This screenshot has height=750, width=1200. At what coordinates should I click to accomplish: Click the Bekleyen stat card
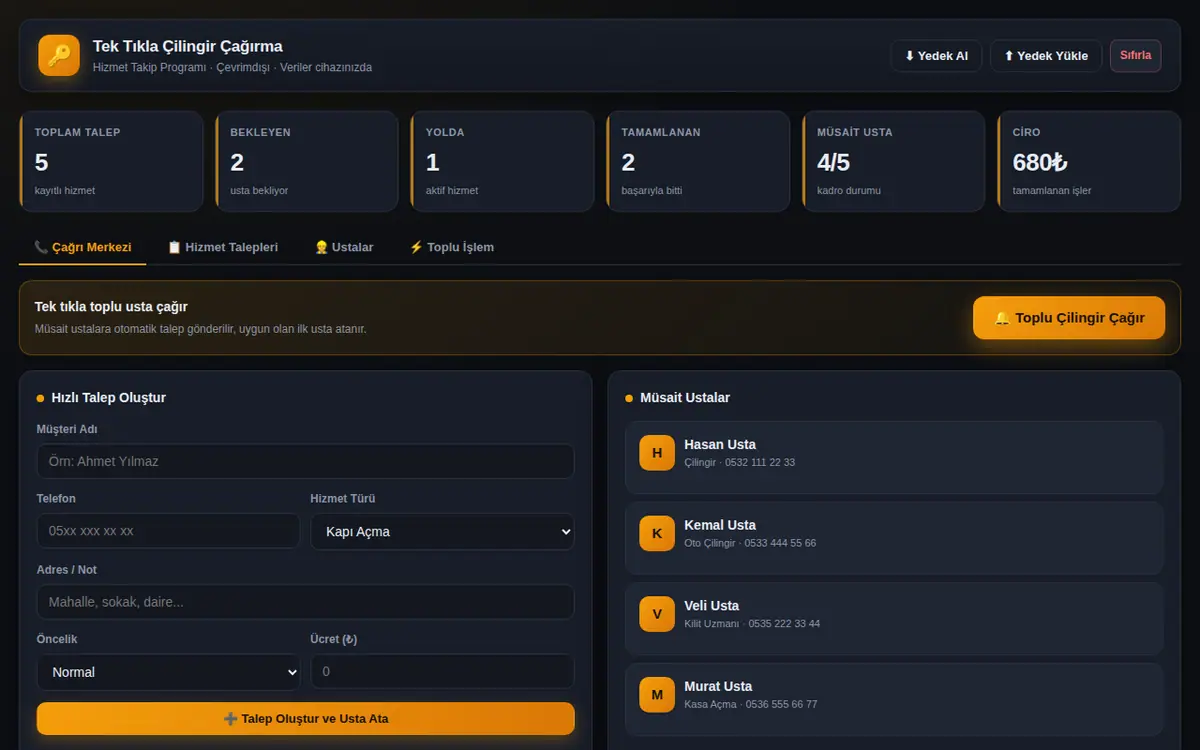tap(307, 161)
